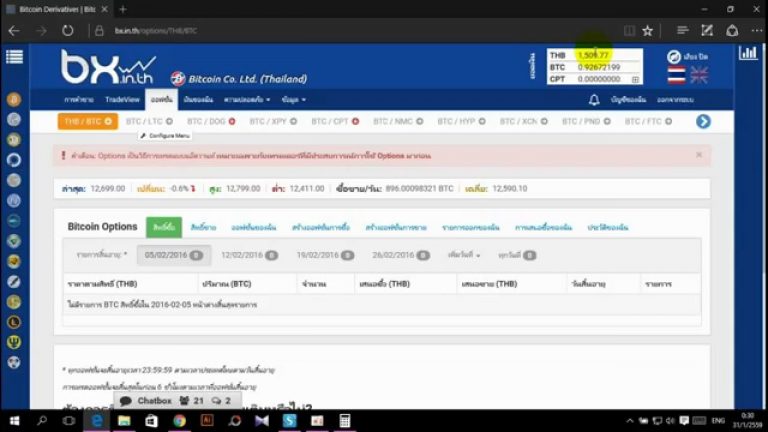Click the notification bell icon

(x=594, y=100)
